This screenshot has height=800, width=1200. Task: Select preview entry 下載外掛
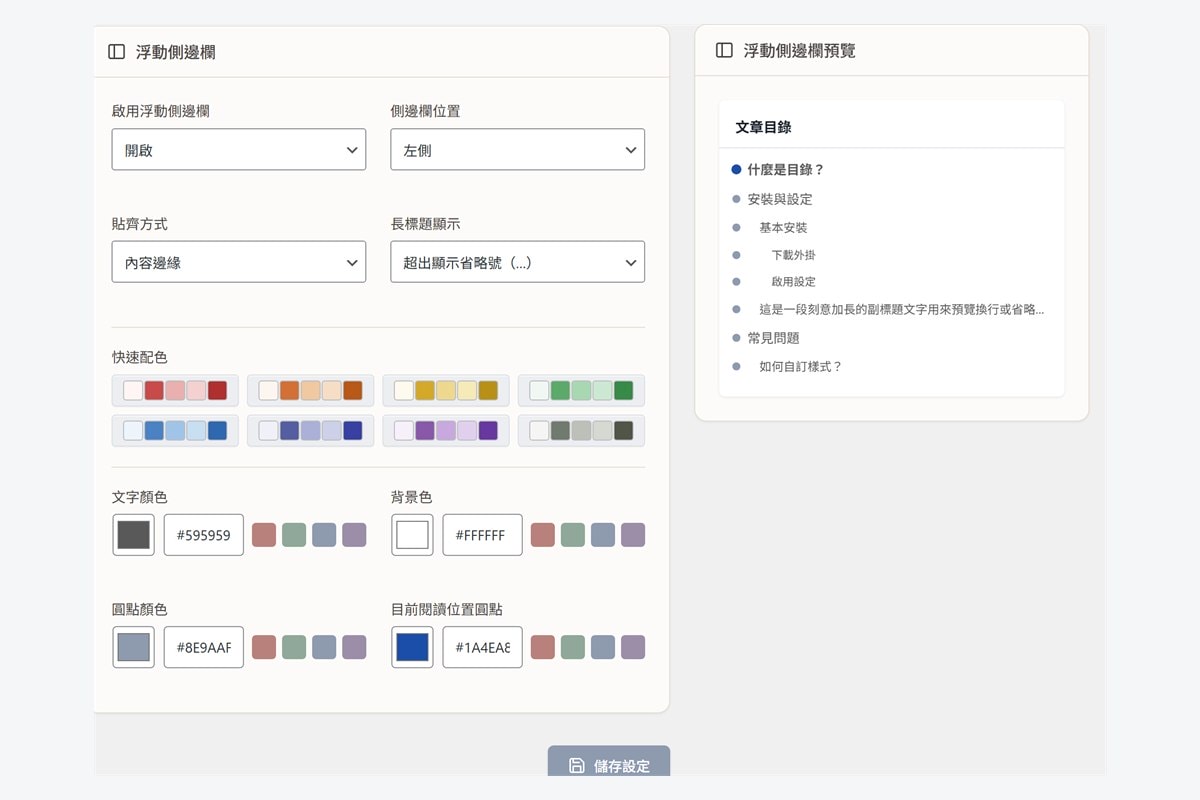(794, 255)
